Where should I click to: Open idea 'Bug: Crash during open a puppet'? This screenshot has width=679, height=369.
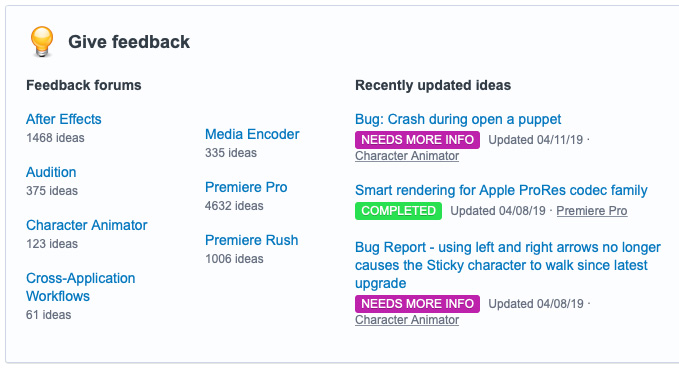[458, 119]
